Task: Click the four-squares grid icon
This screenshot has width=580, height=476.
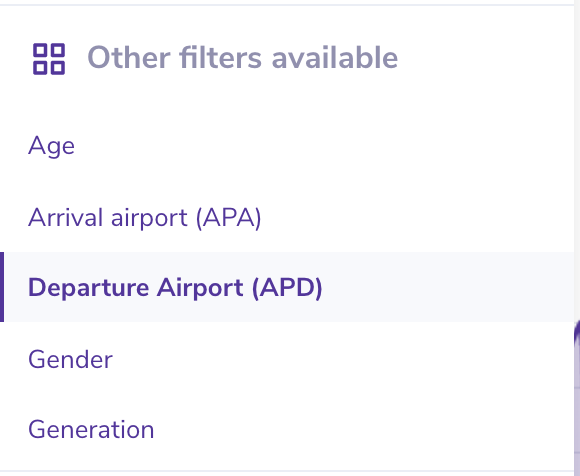Action: click(x=49, y=59)
